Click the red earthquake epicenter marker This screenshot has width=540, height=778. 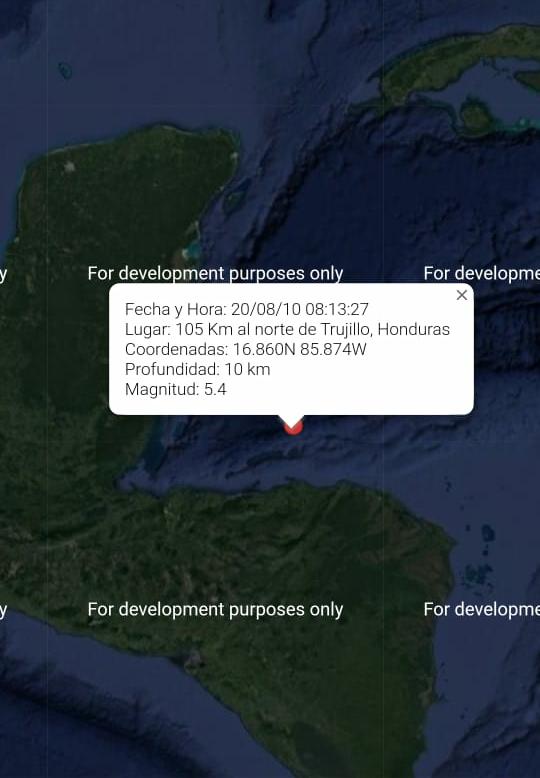[x=293, y=427]
